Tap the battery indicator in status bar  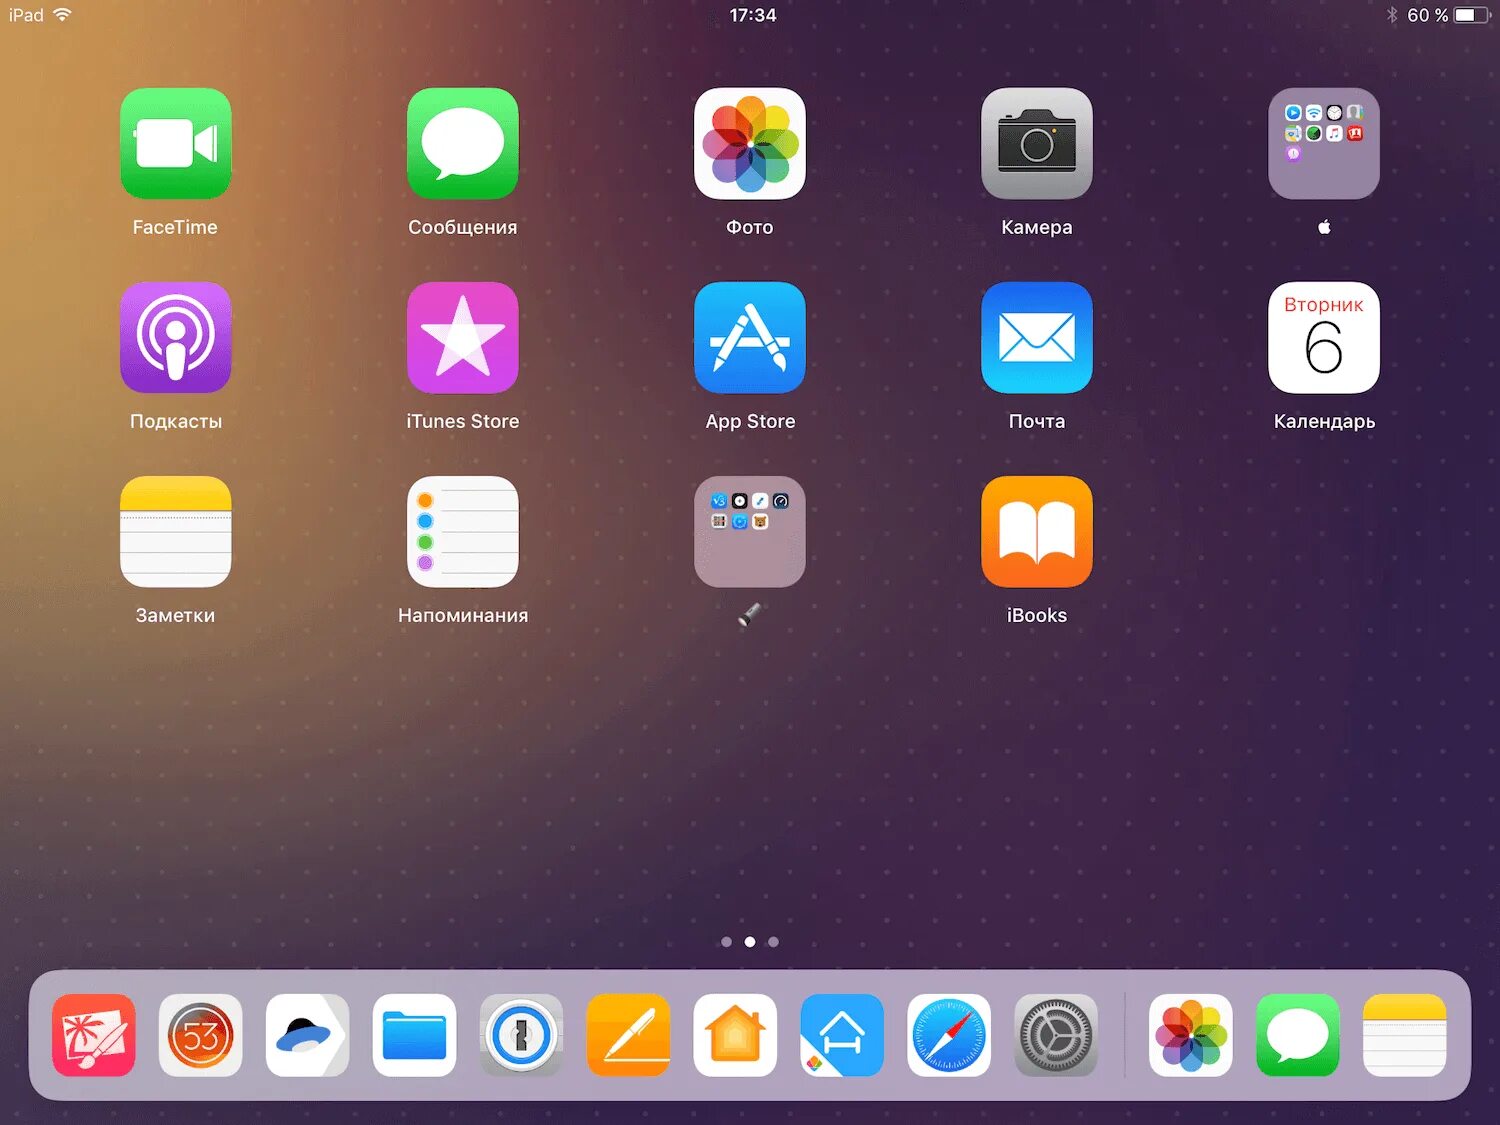point(1472,15)
